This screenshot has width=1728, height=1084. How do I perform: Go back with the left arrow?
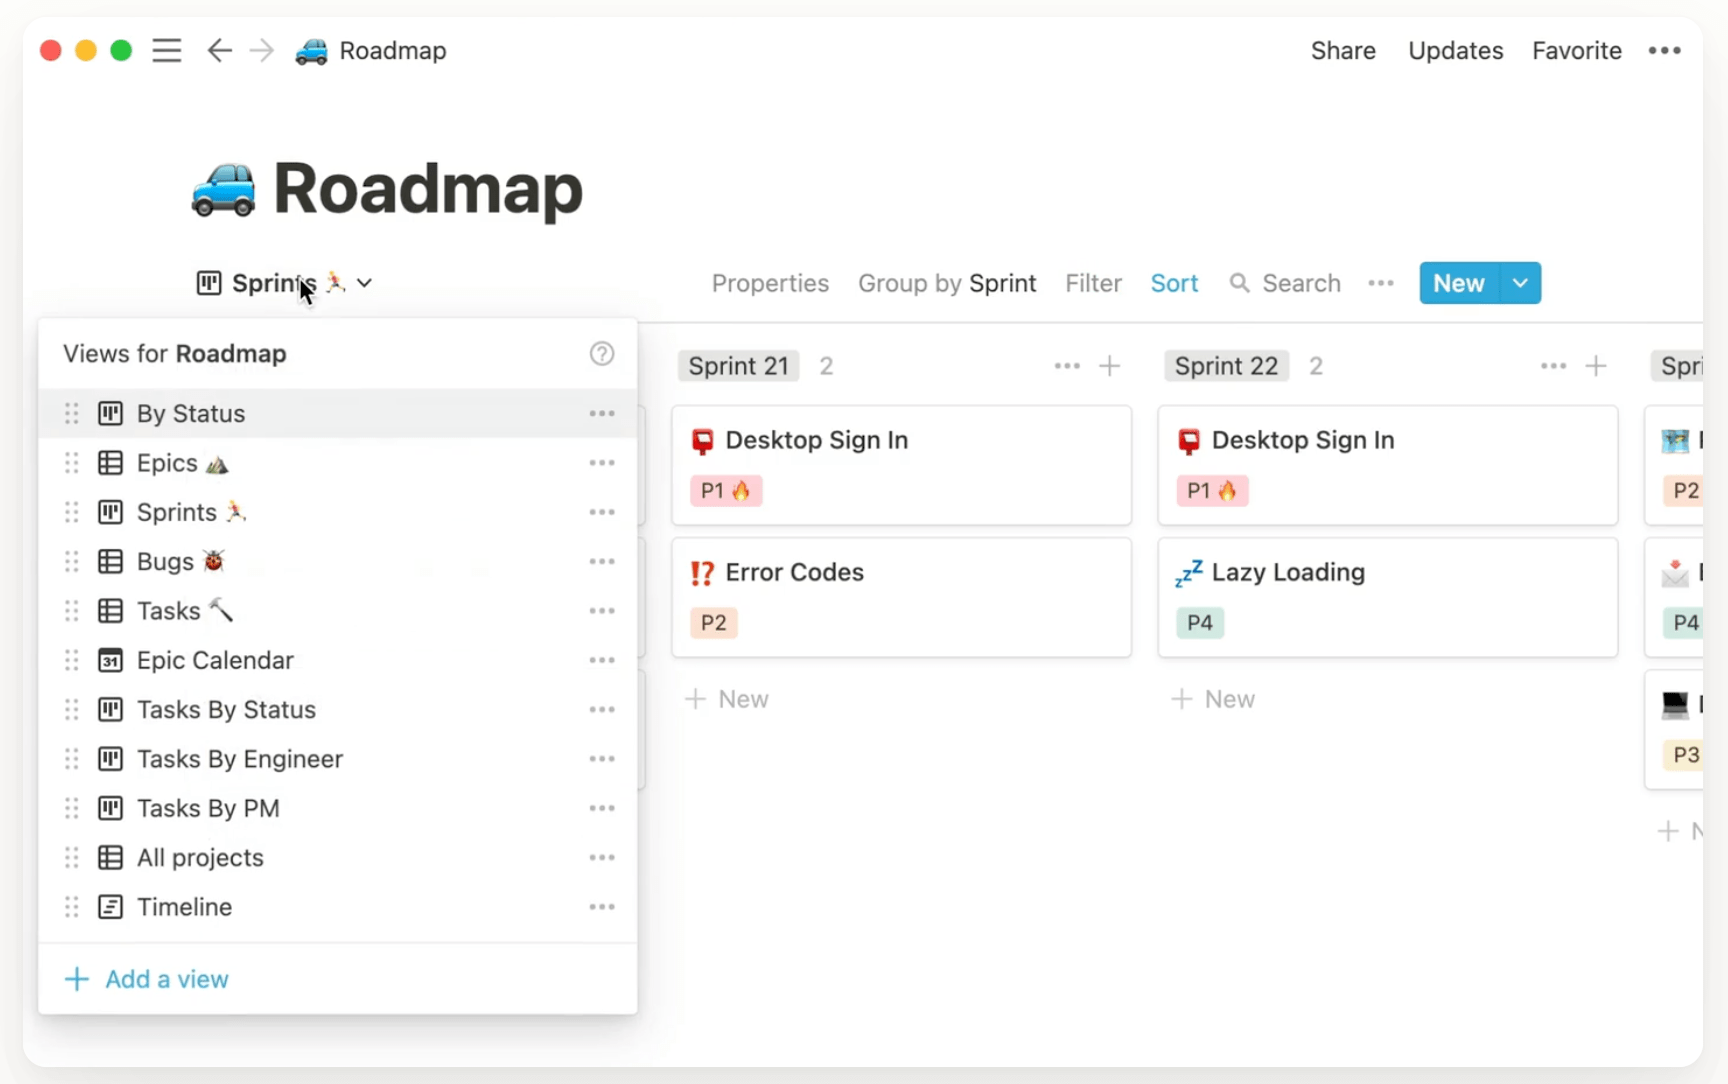[219, 51]
